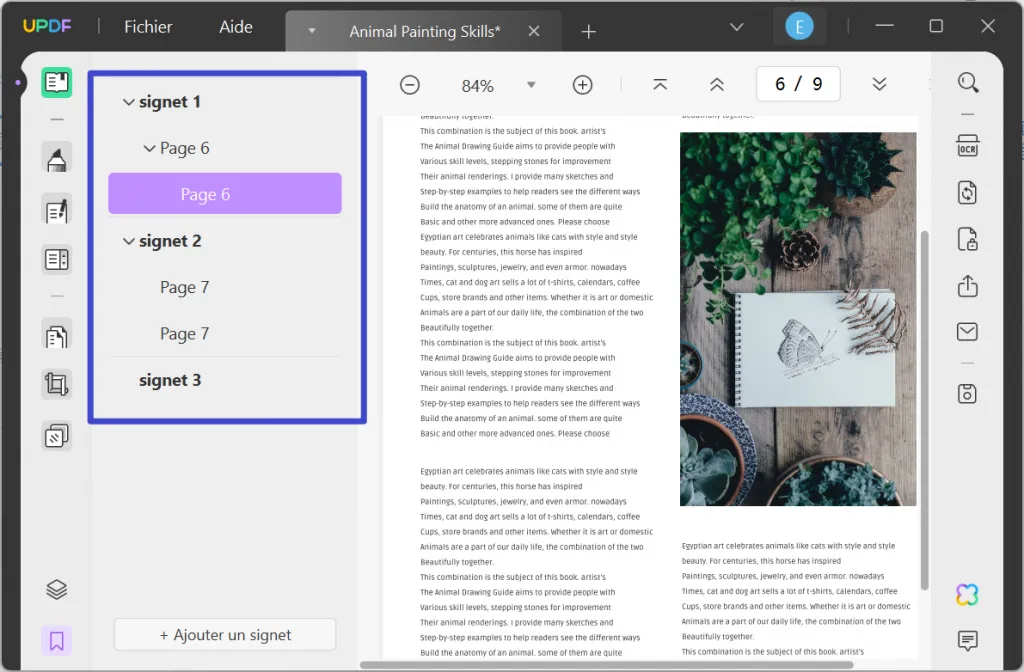
Task: Open the Convert PDF tool
Action: click(x=967, y=192)
